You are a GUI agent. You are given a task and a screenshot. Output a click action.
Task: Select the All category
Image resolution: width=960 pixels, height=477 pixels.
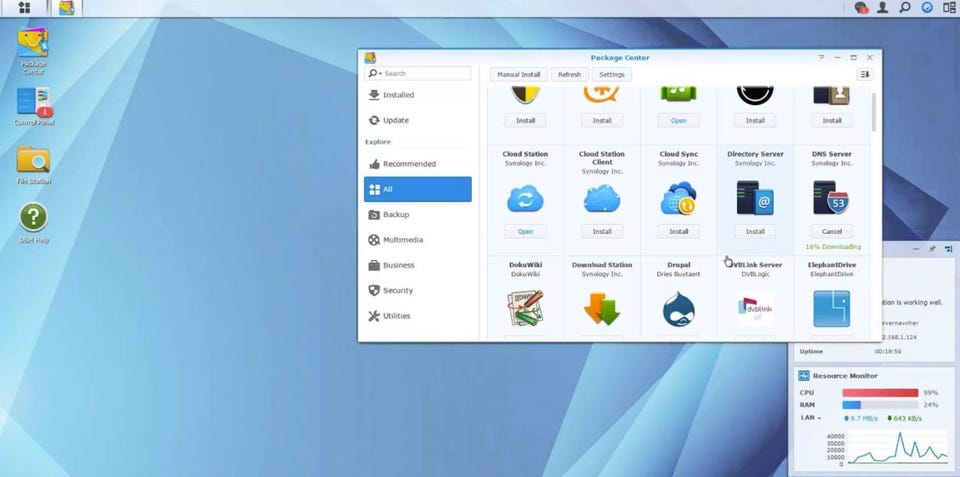tap(418, 189)
